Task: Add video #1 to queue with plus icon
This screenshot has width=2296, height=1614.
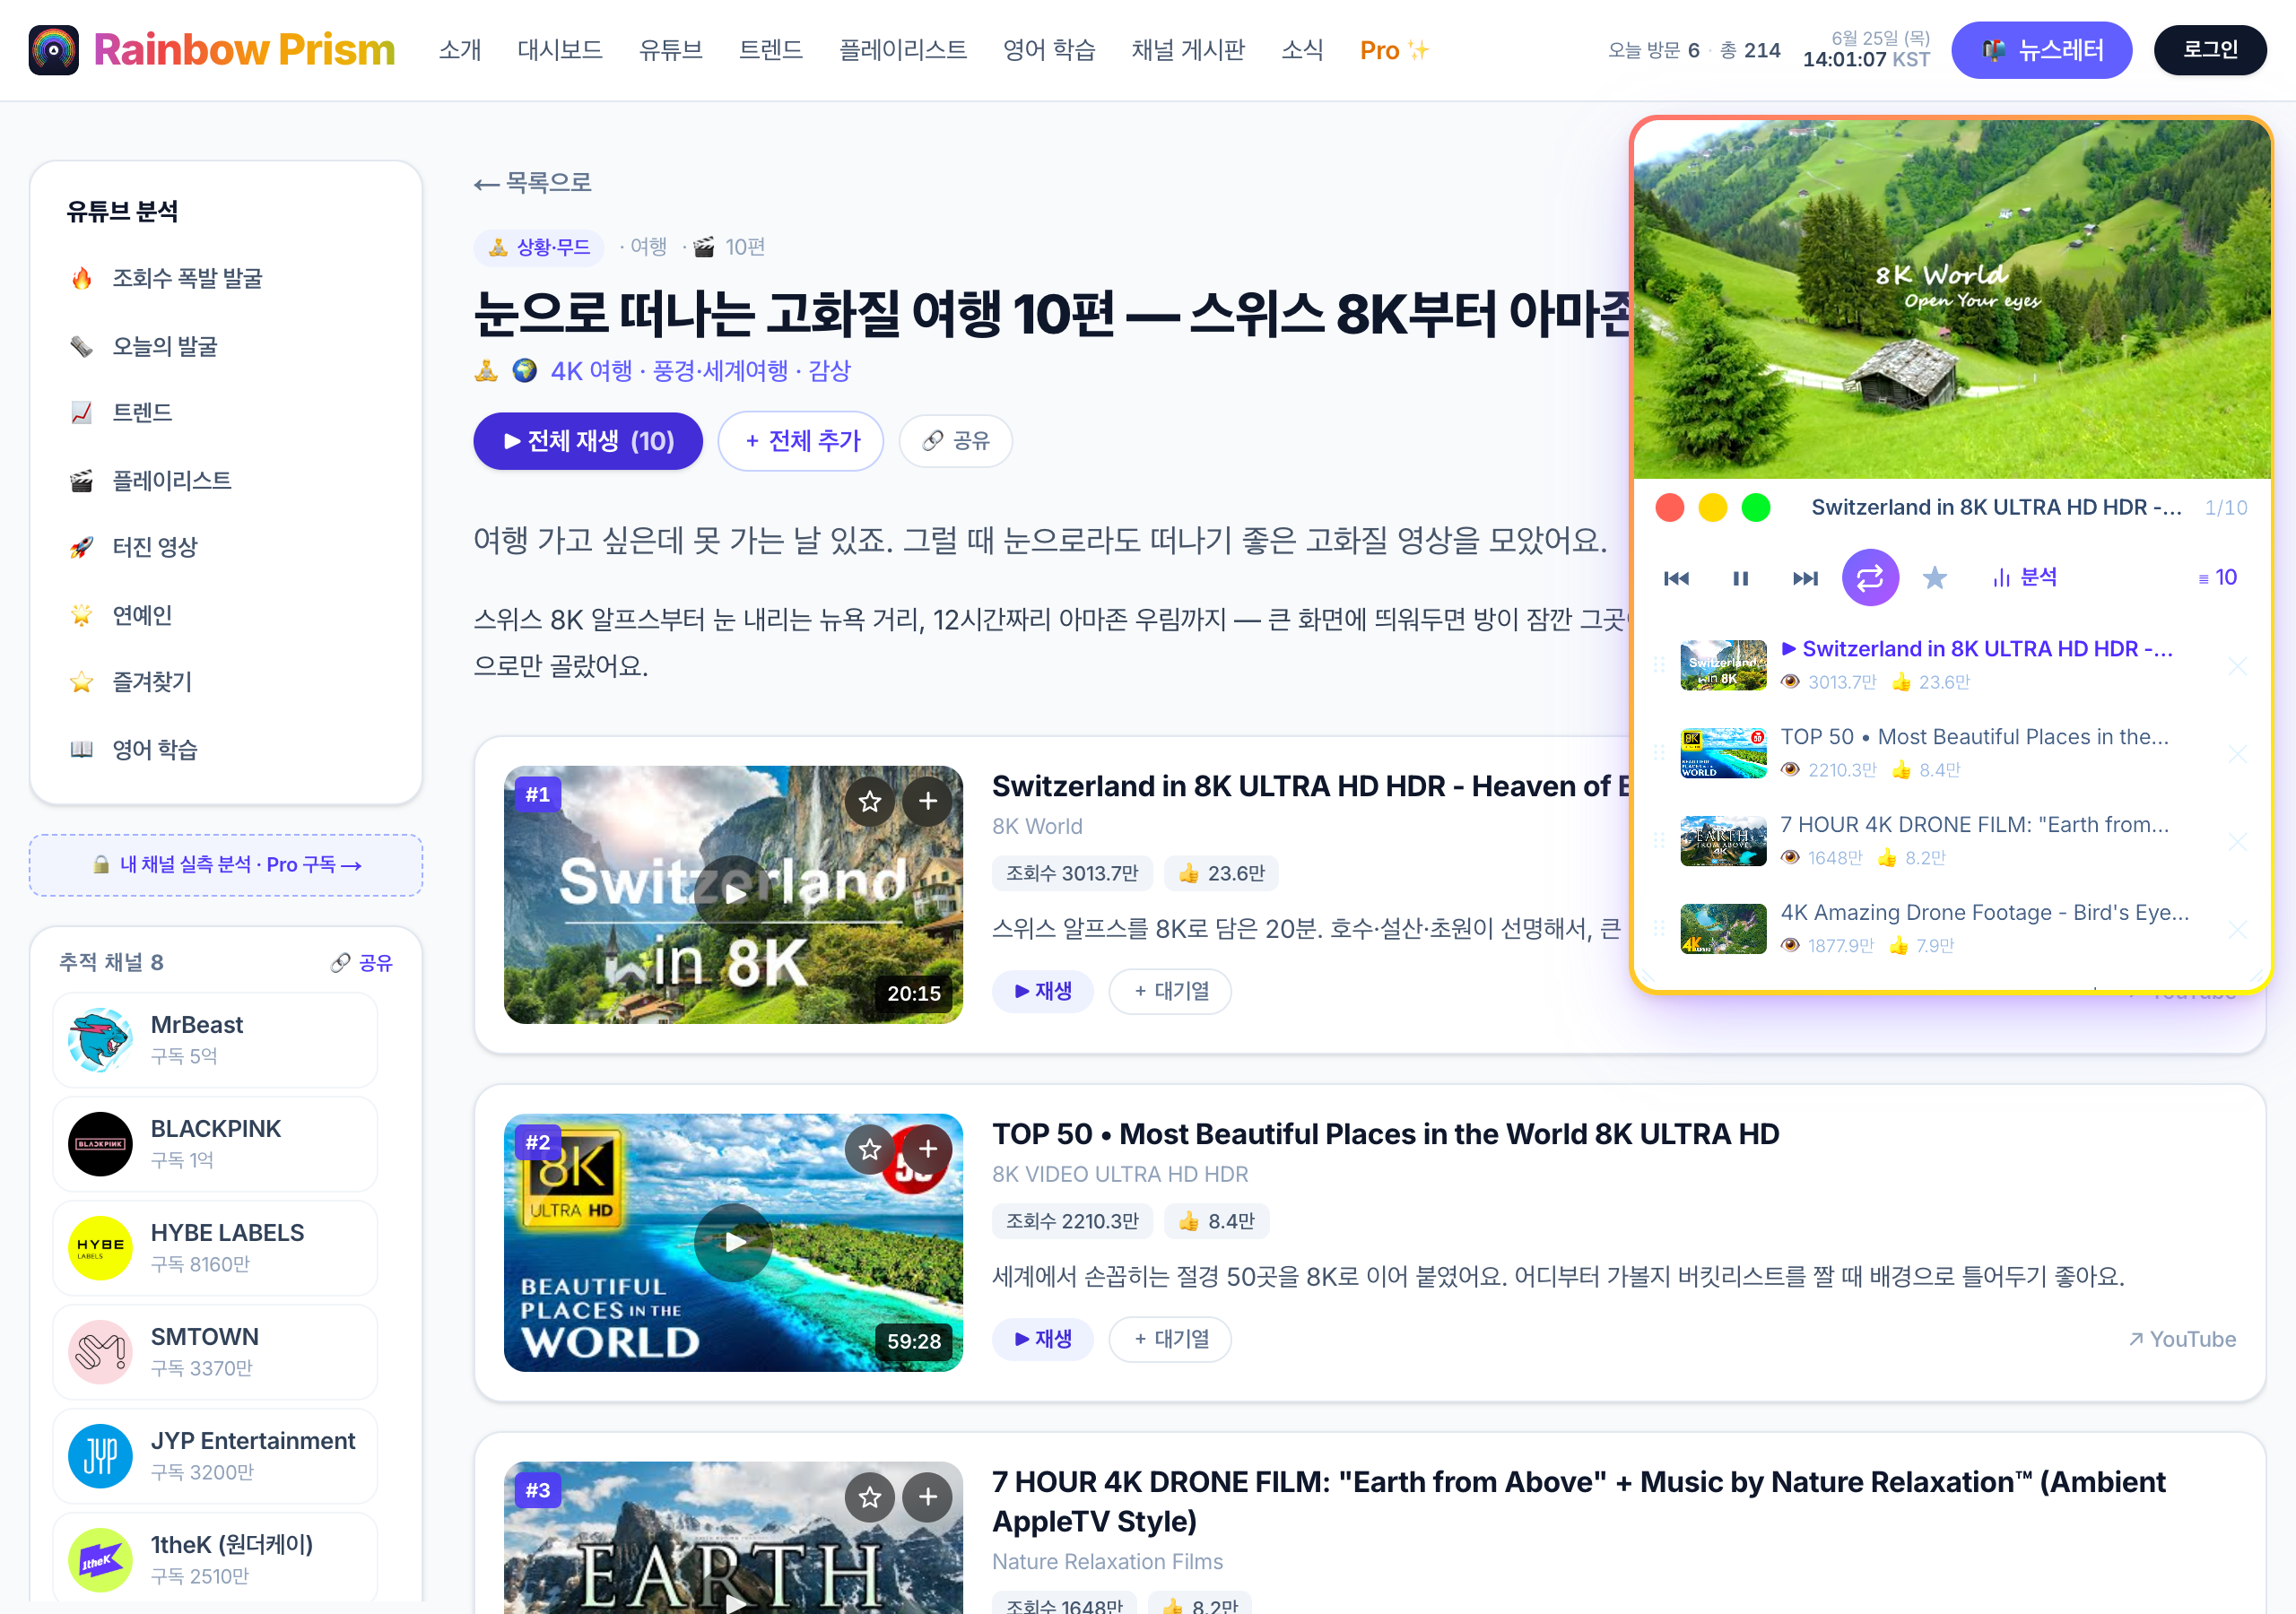Action: tap(928, 801)
